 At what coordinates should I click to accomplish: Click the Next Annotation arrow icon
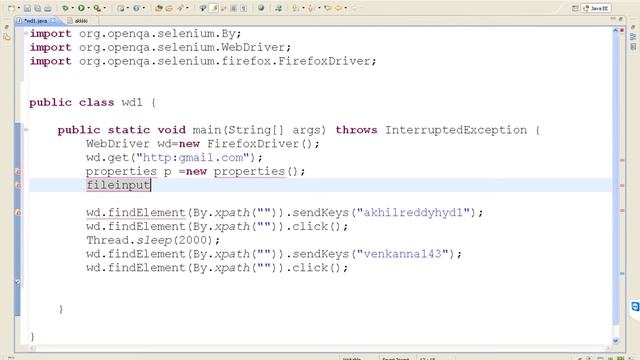coord(295,8)
